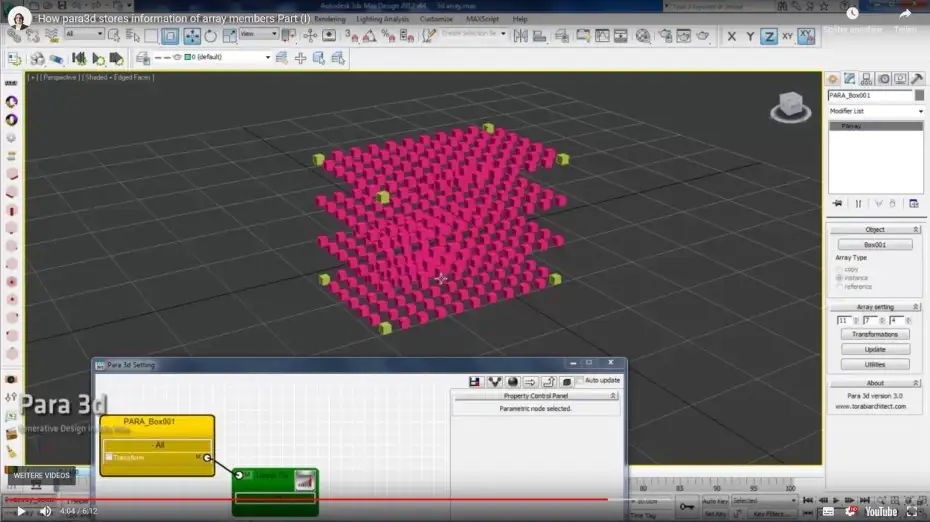Toggle the Percent Snap icon
This screenshot has height=522, width=930.
point(388,36)
